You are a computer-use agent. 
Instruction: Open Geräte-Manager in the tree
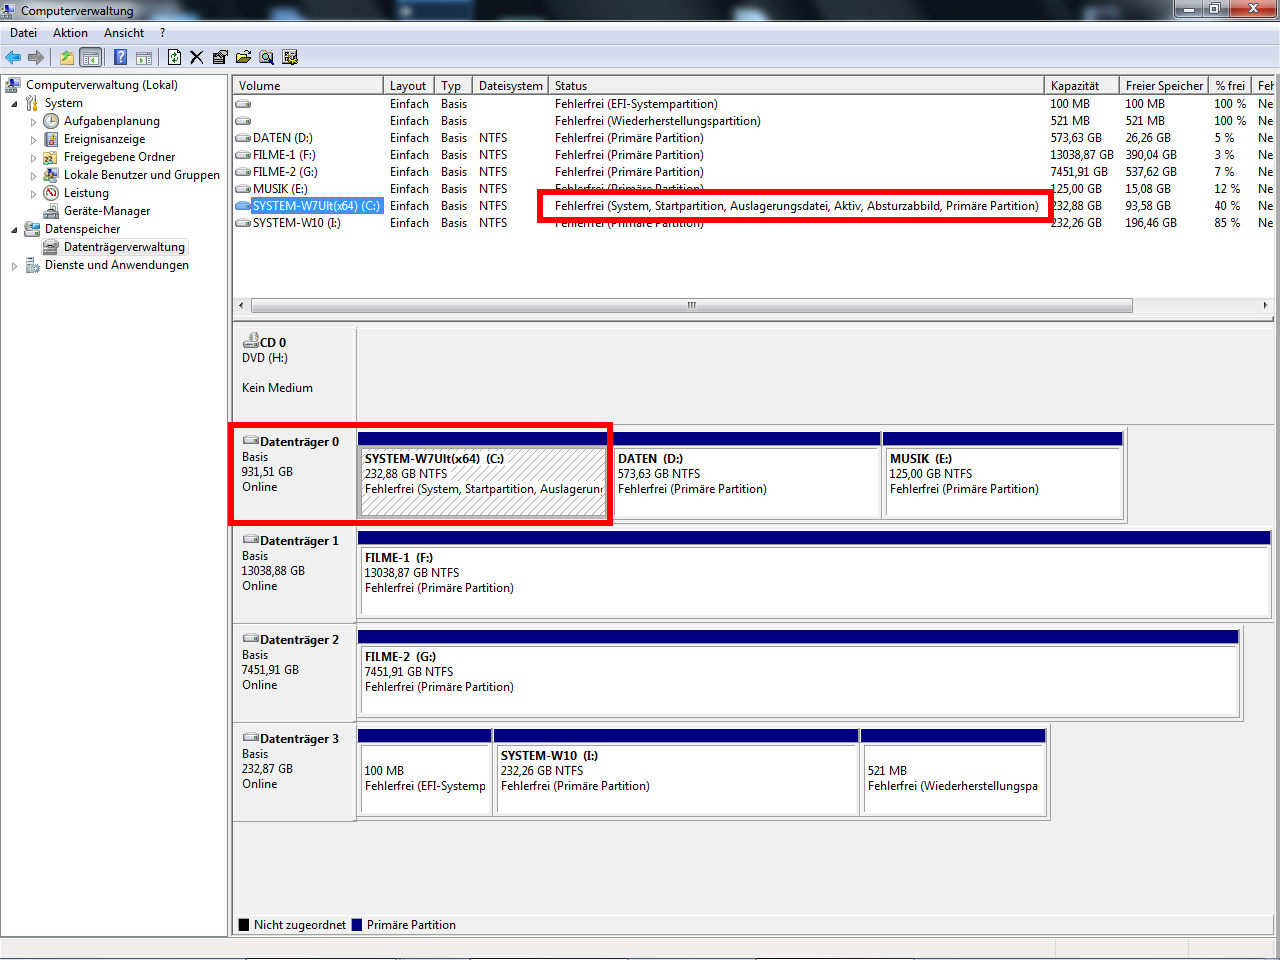coord(106,211)
